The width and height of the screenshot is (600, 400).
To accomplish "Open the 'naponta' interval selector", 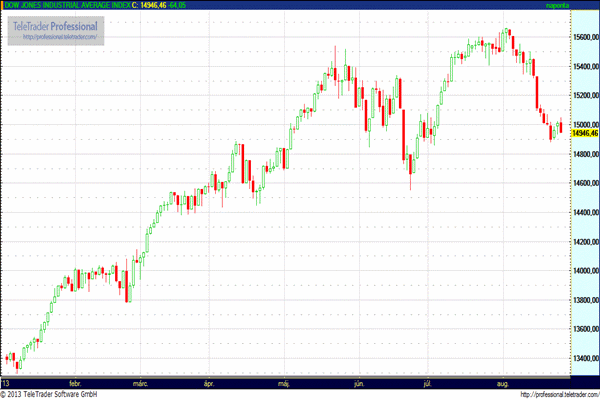I will 579,5.
